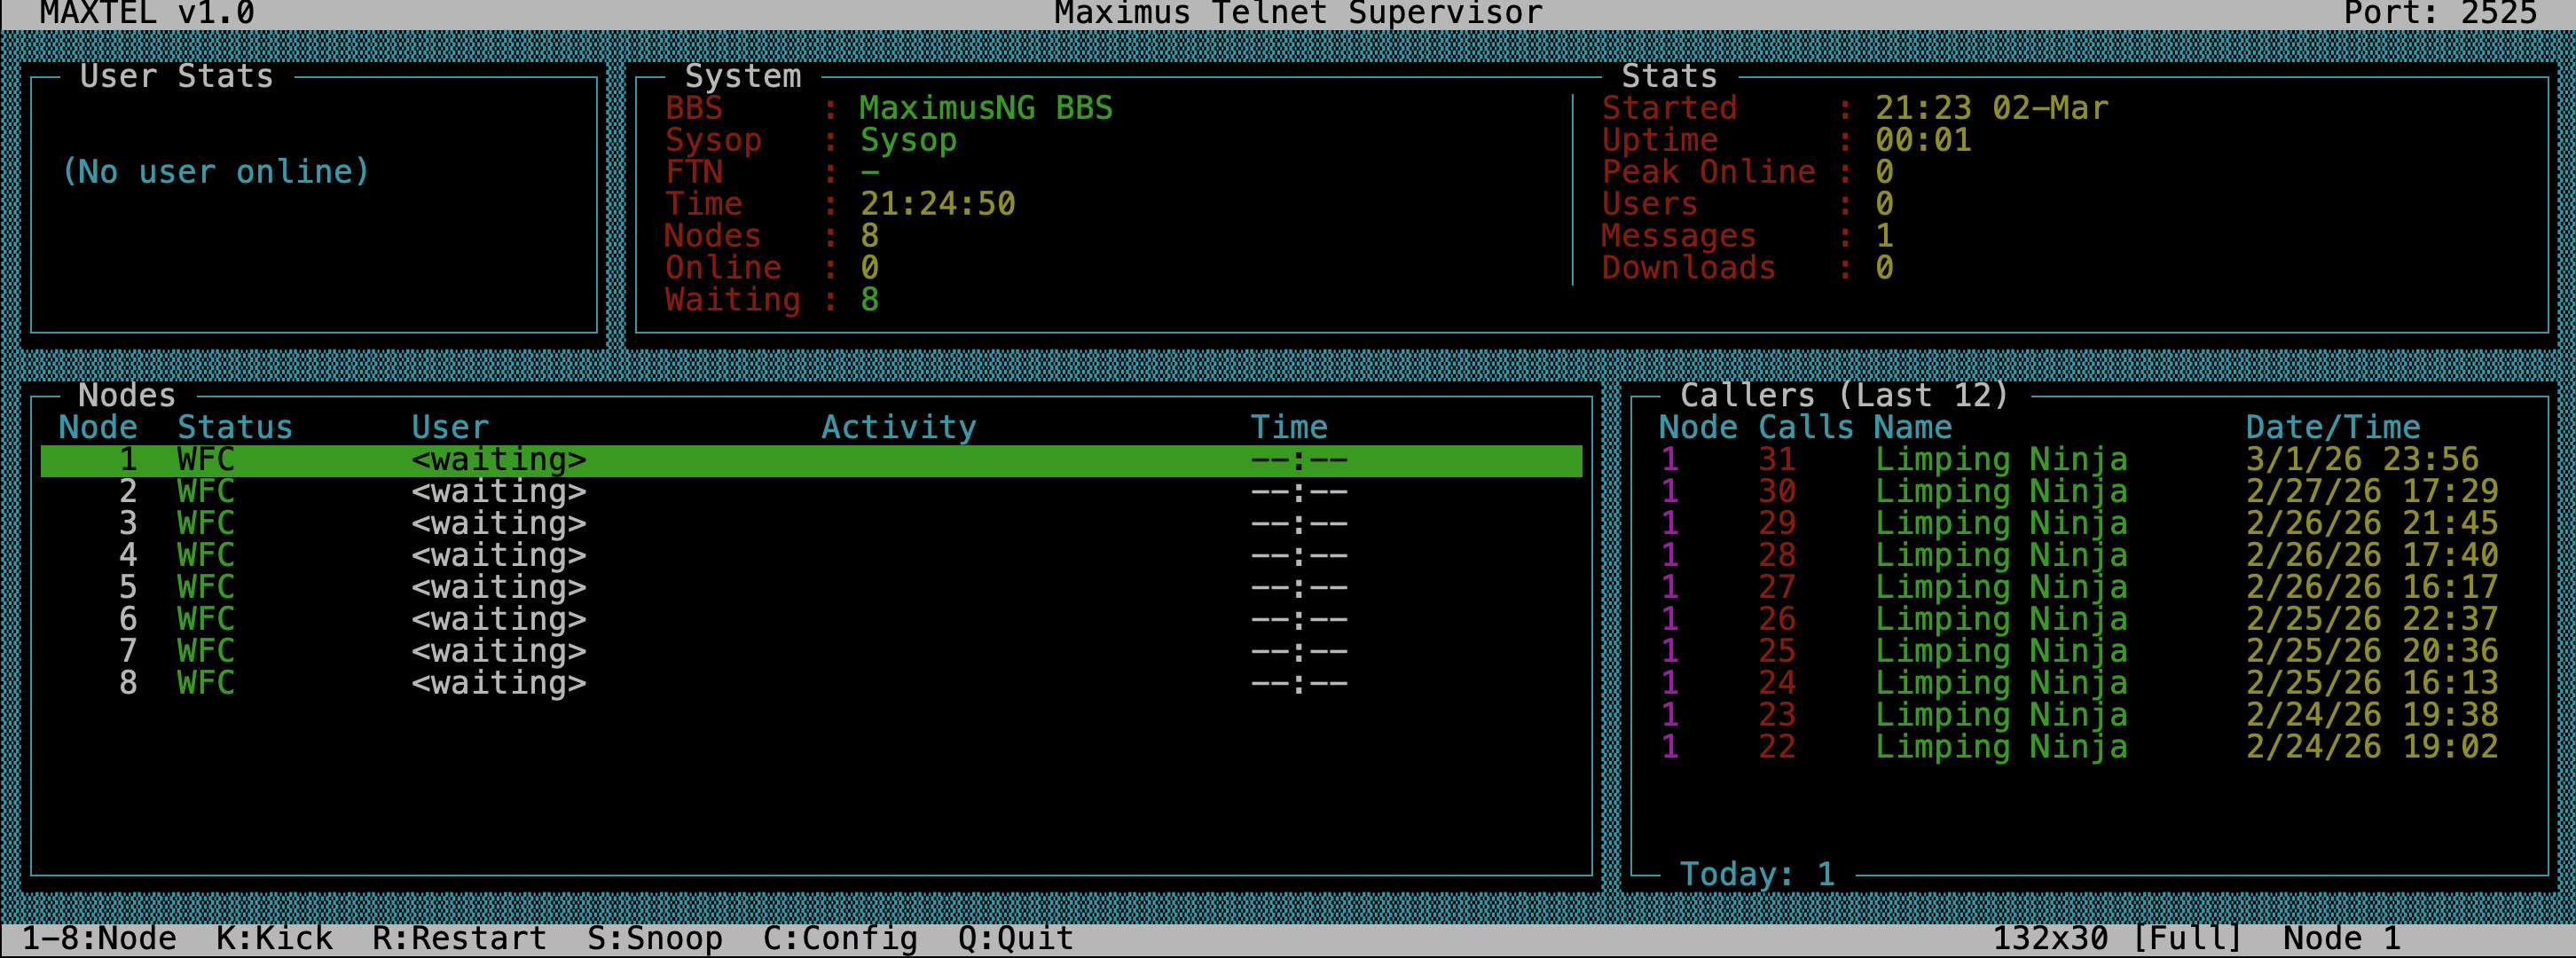Click the Downloads stat label
The image size is (2576, 958).
pos(1688,268)
